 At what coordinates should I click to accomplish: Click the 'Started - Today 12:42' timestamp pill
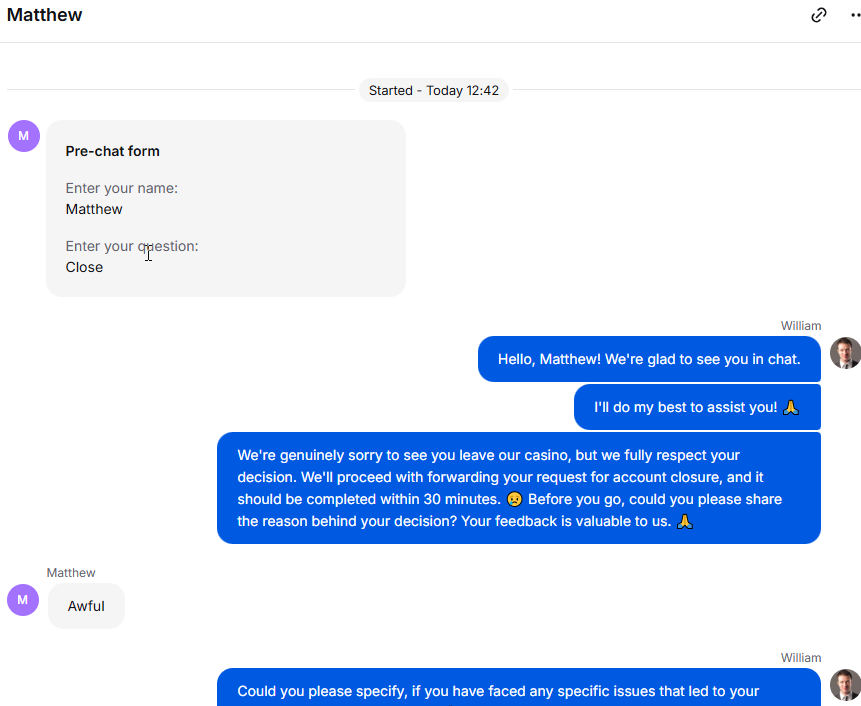click(x=434, y=90)
